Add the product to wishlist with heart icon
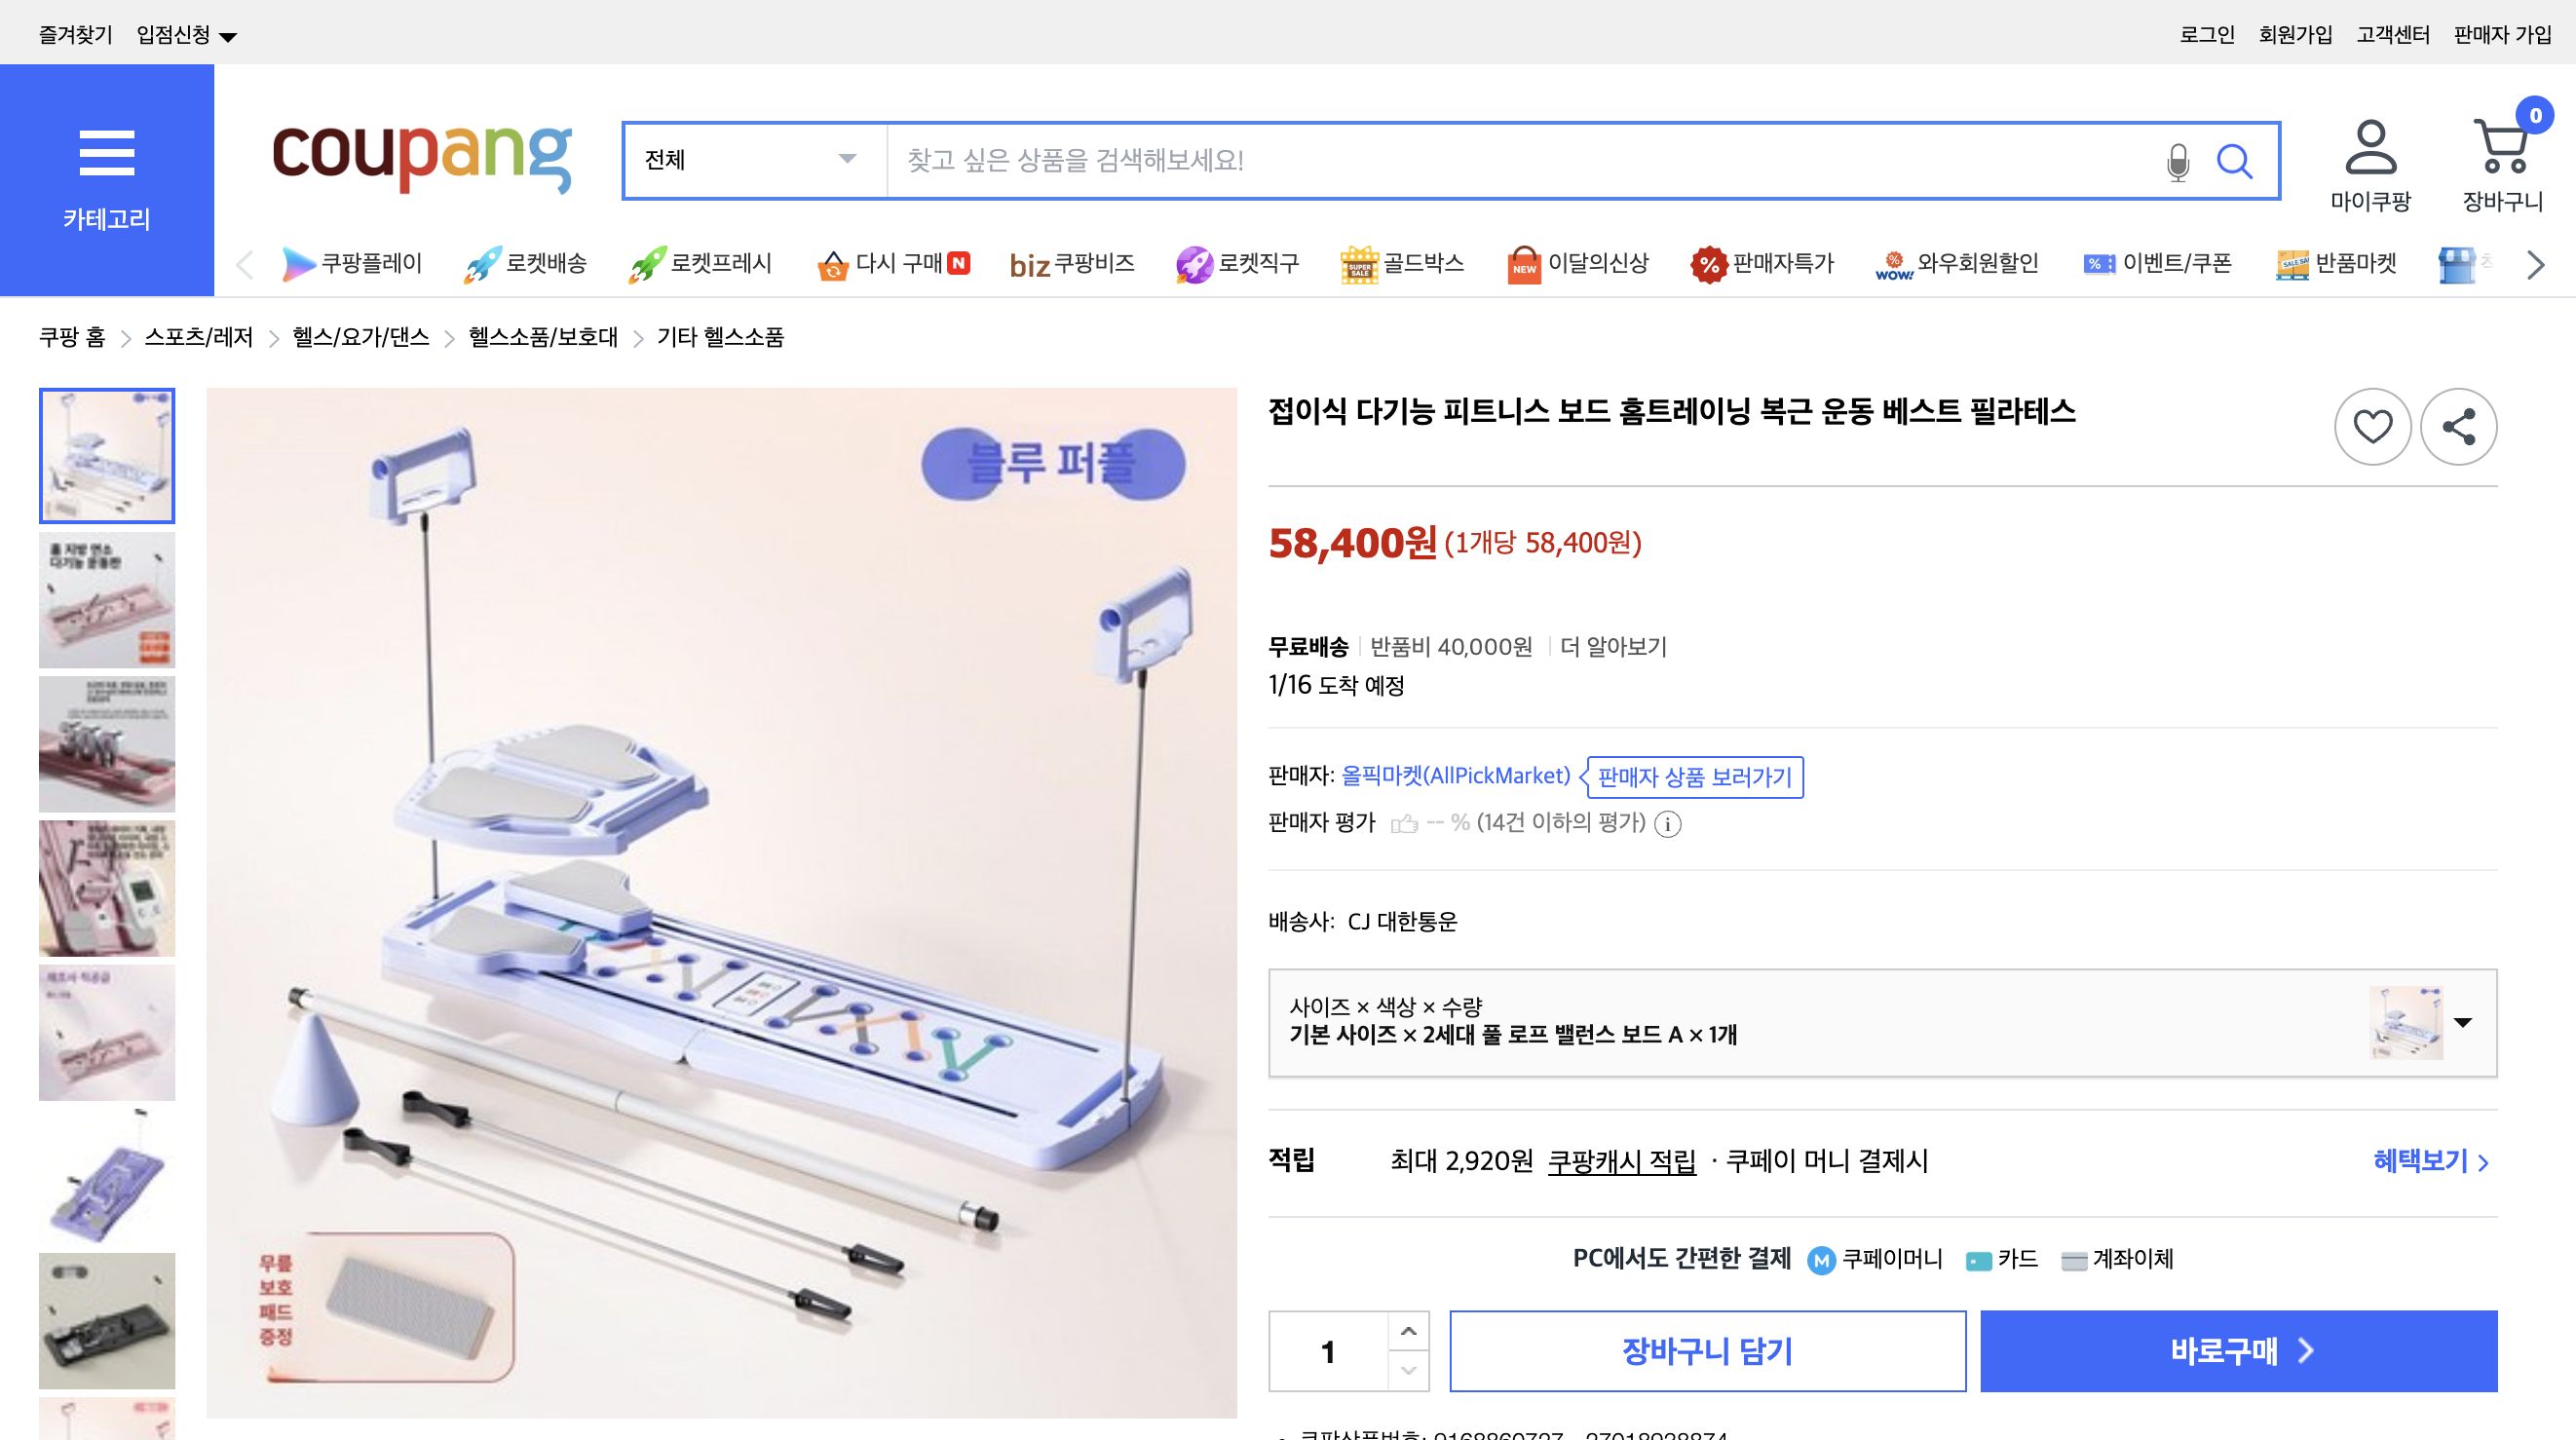Image resolution: width=2576 pixels, height=1440 pixels. (2373, 426)
